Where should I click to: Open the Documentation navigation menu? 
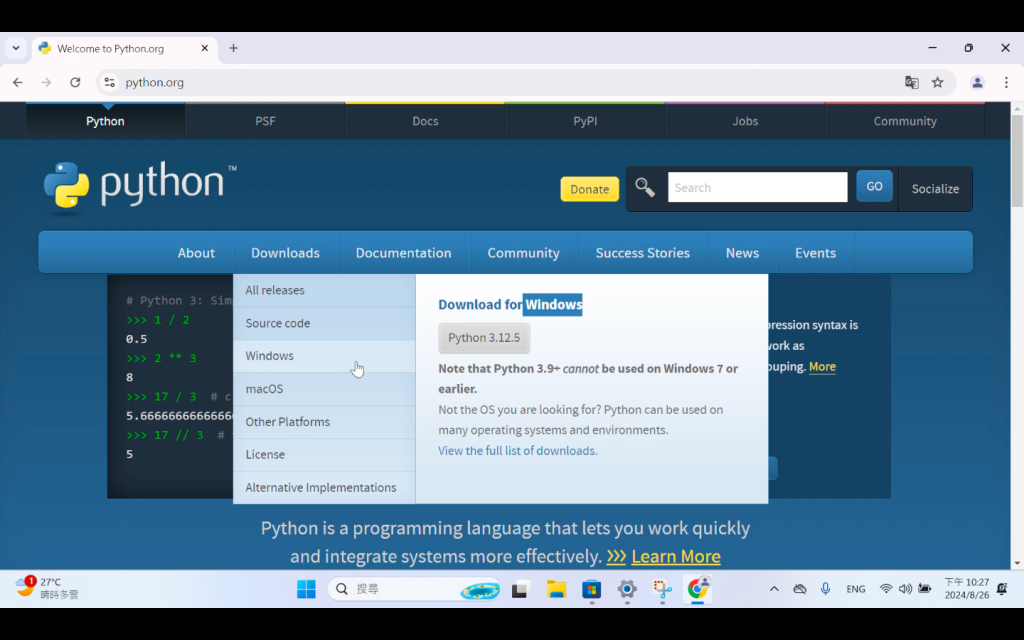pos(404,253)
